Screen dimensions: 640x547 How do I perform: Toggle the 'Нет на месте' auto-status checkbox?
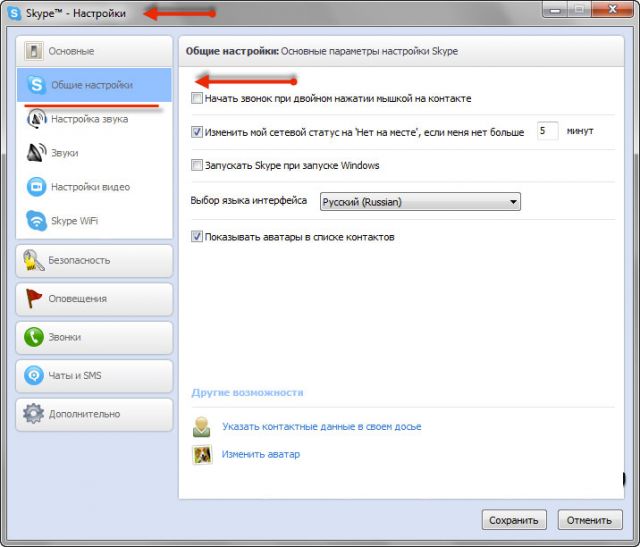click(x=197, y=132)
